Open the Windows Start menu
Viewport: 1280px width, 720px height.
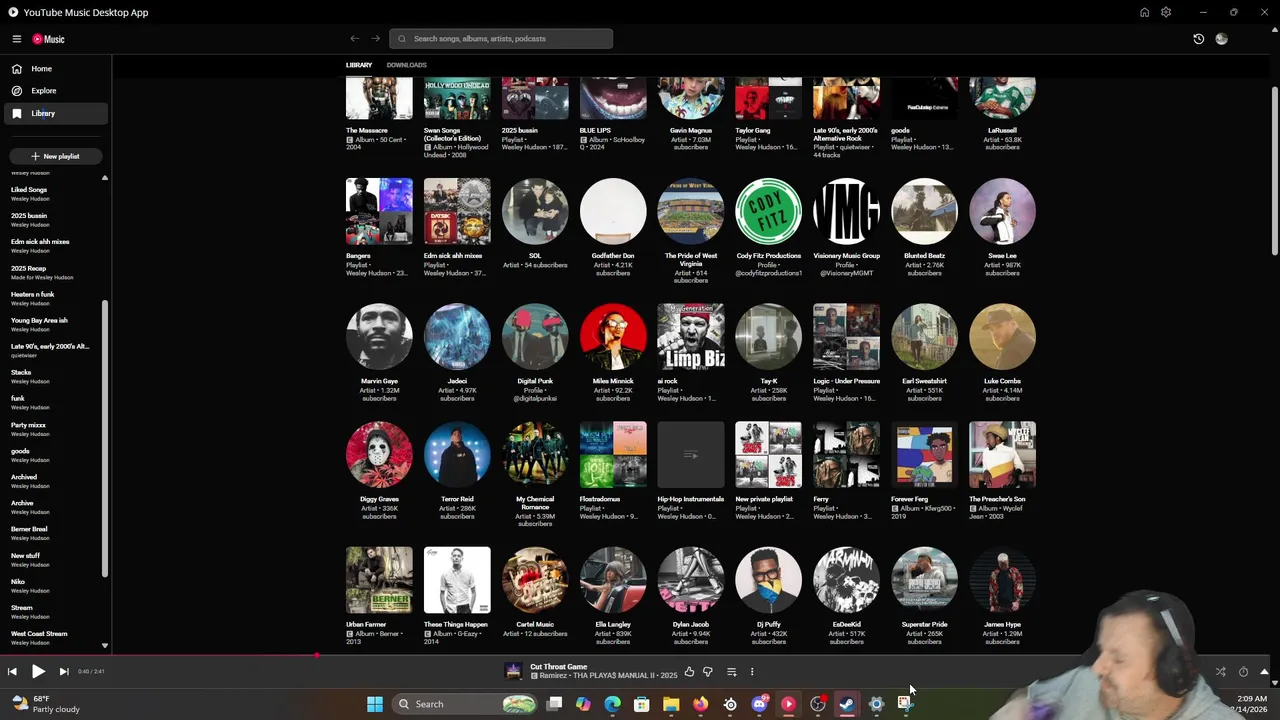coord(375,704)
